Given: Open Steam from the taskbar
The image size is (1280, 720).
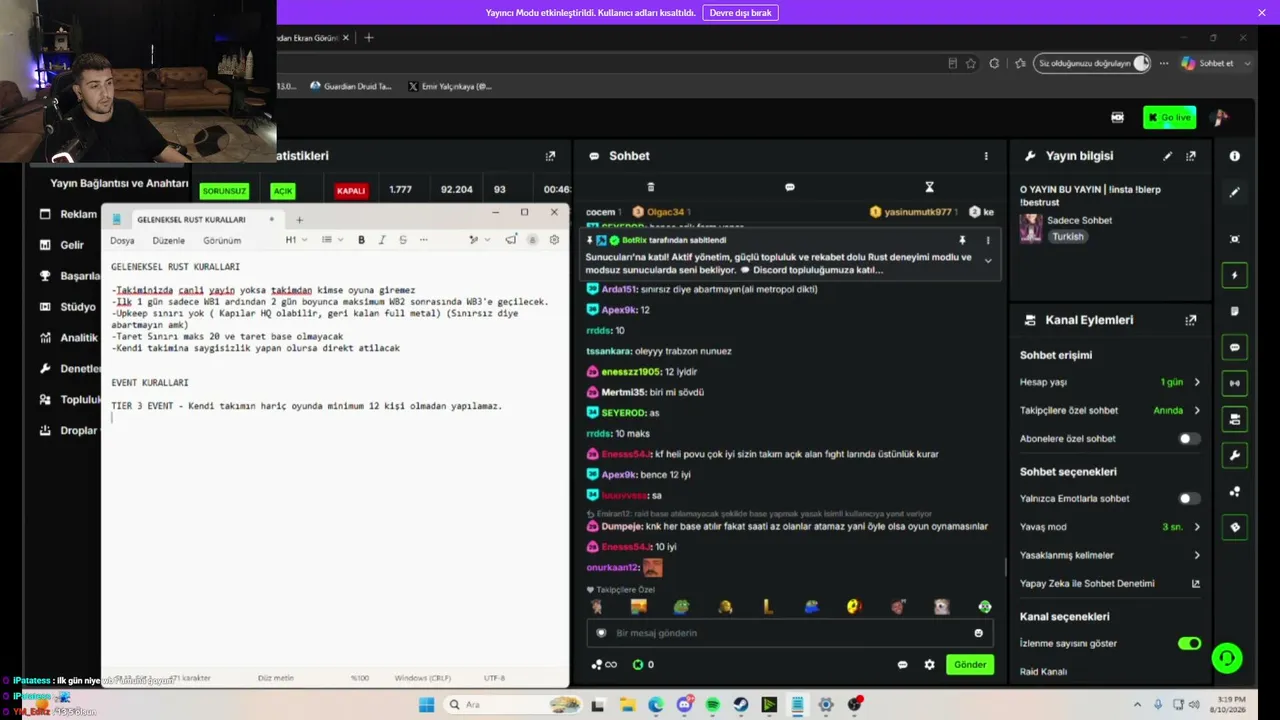Looking at the screenshot, I should (740, 705).
